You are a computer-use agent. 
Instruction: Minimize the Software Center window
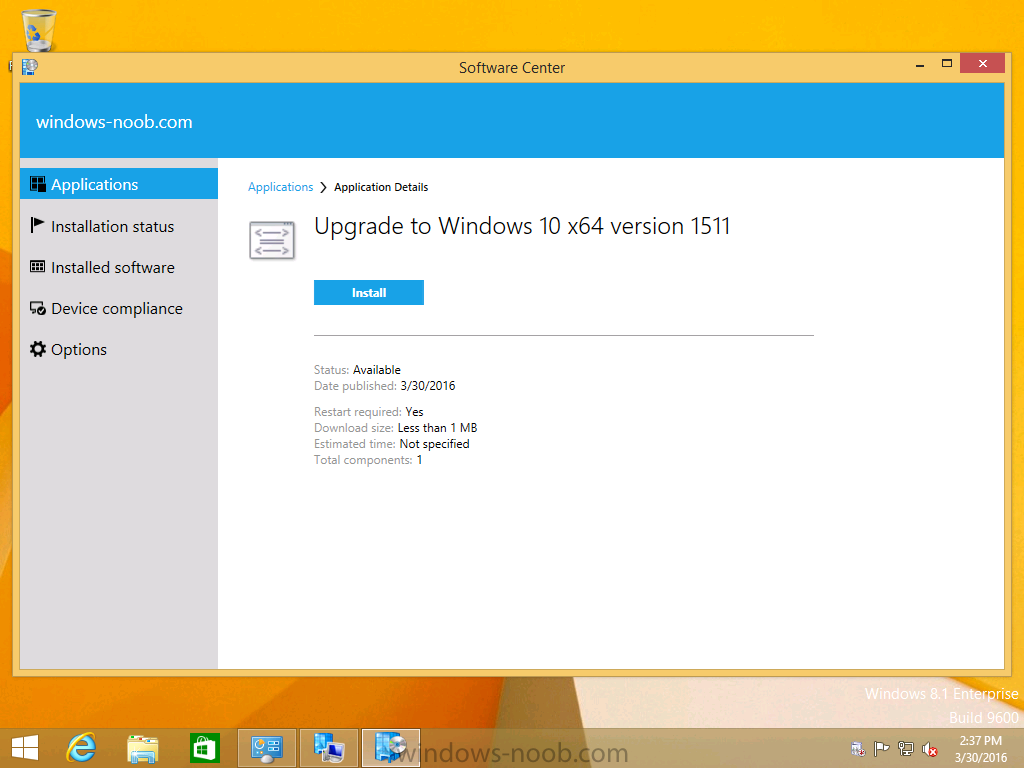920,64
